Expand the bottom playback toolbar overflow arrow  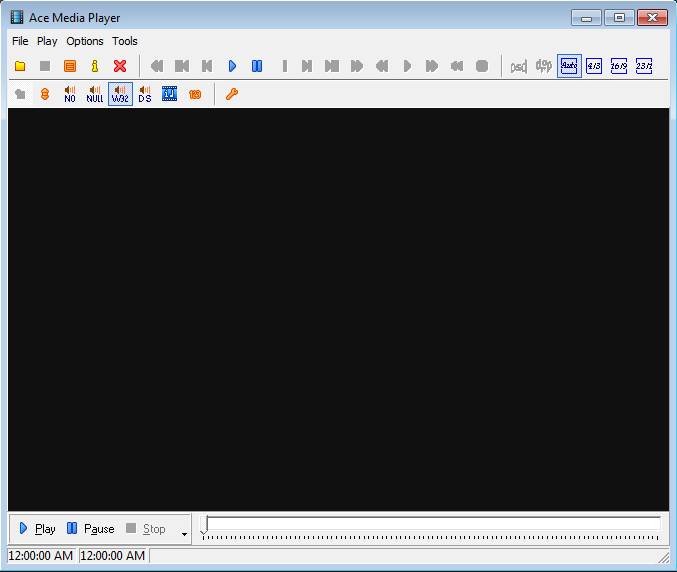[x=184, y=534]
